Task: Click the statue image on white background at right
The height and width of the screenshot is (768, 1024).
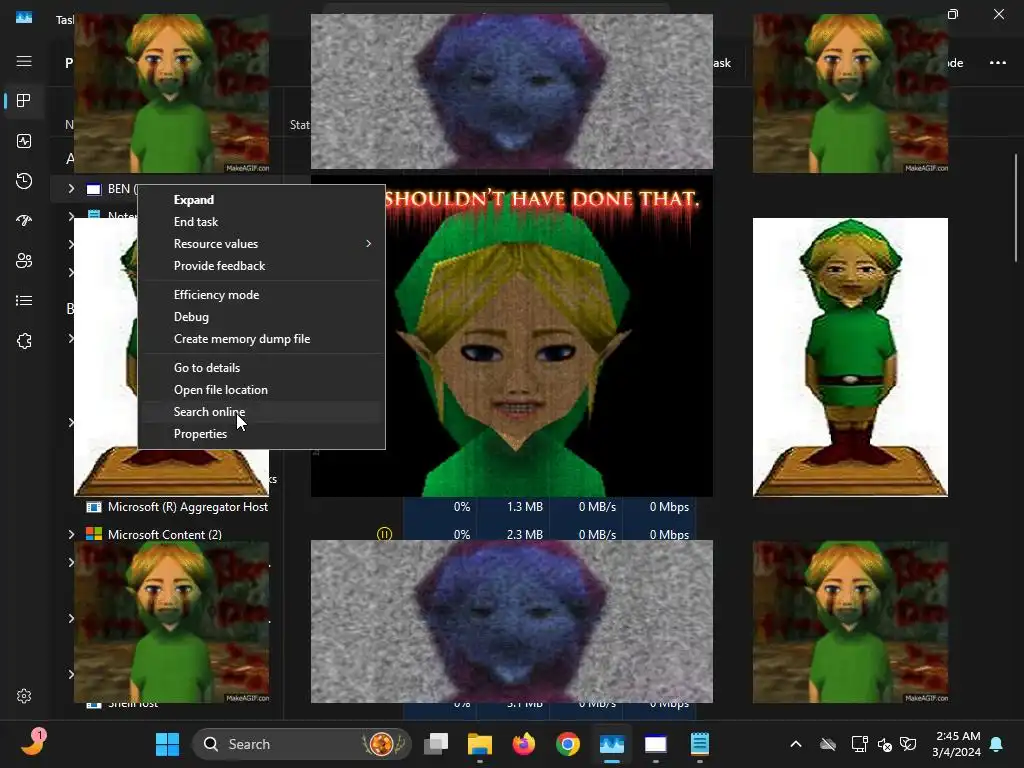Action: (850, 357)
